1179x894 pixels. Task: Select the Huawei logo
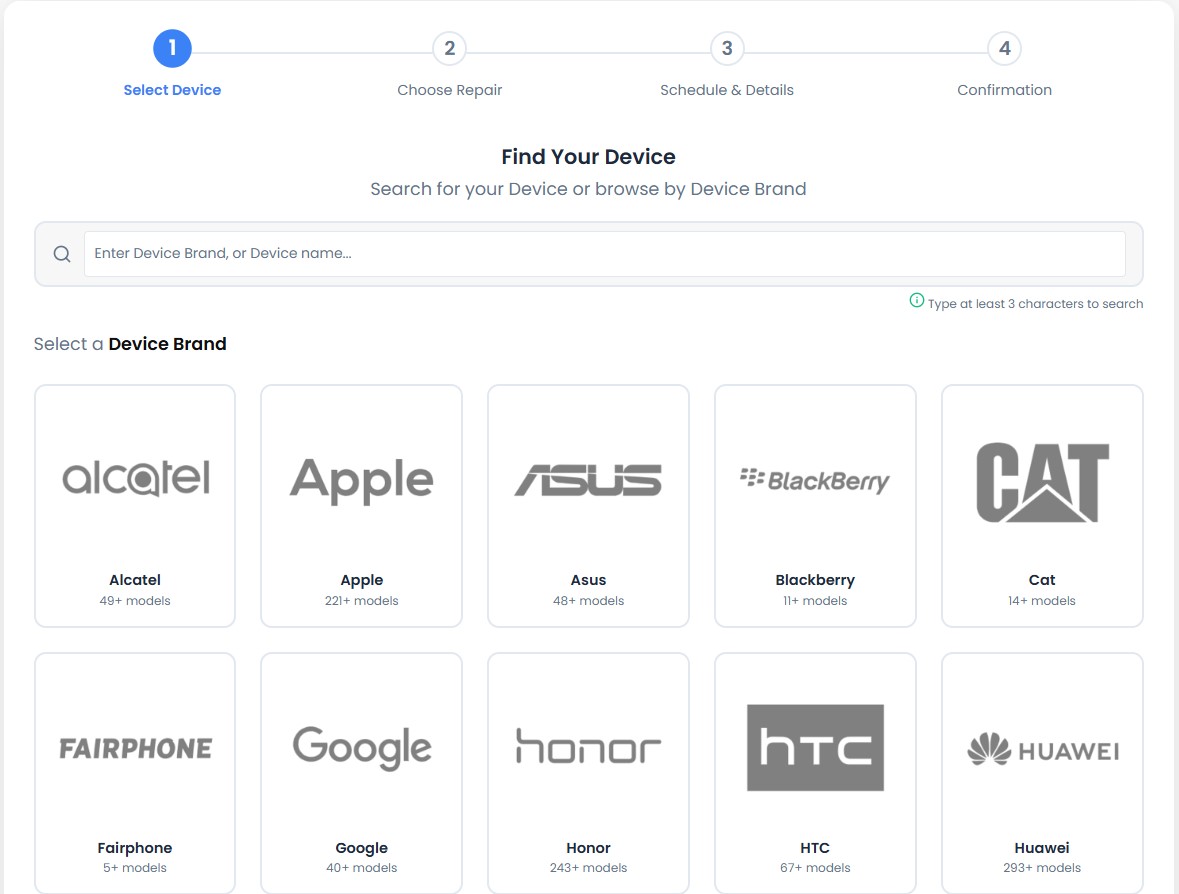pos(1042,750)
